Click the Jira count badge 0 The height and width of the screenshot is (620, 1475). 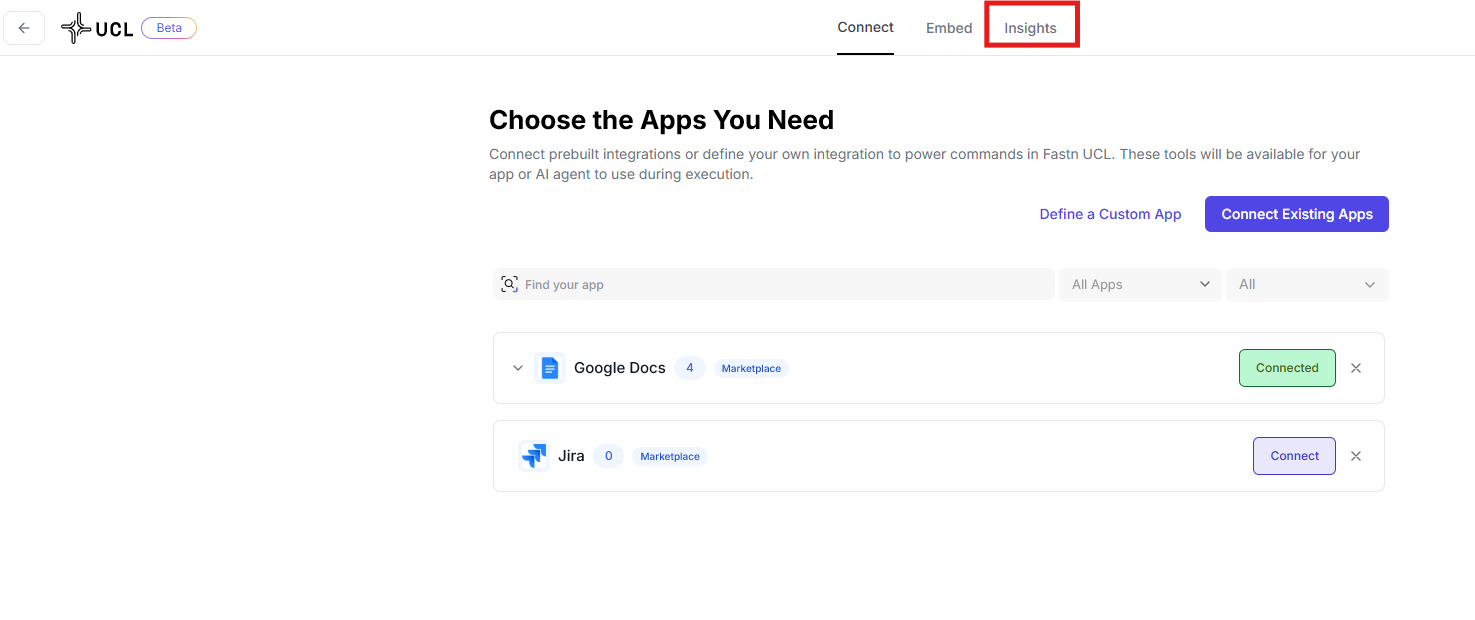pos(608,456)
